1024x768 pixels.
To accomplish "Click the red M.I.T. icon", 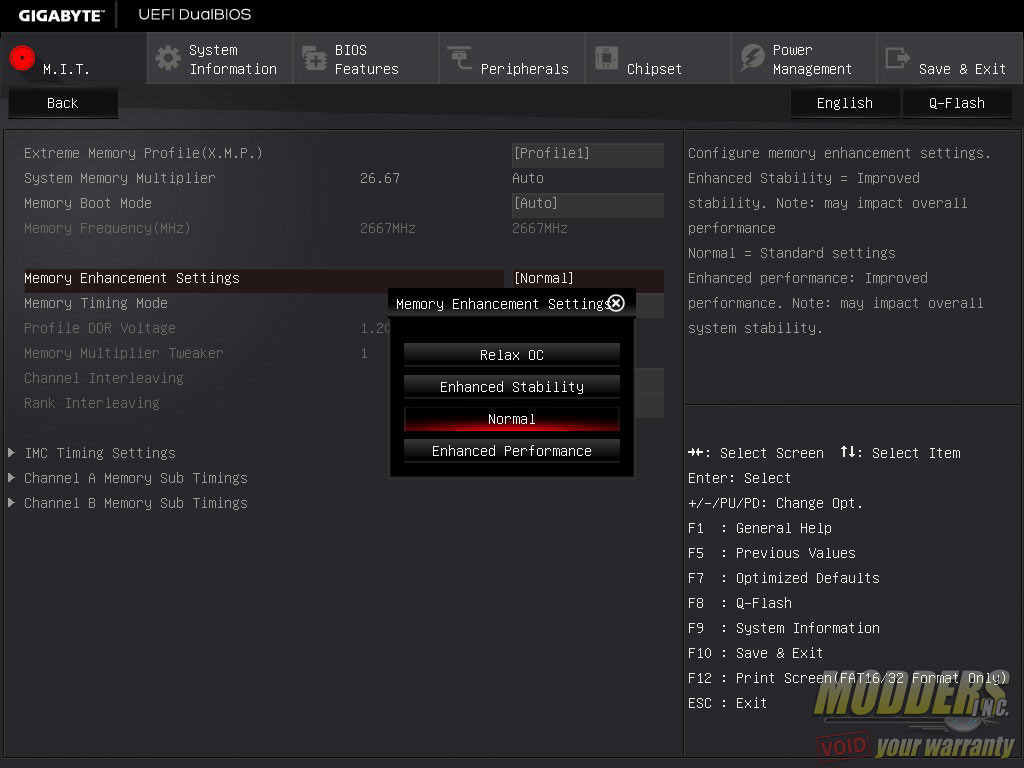I will [x=22, y=58].
